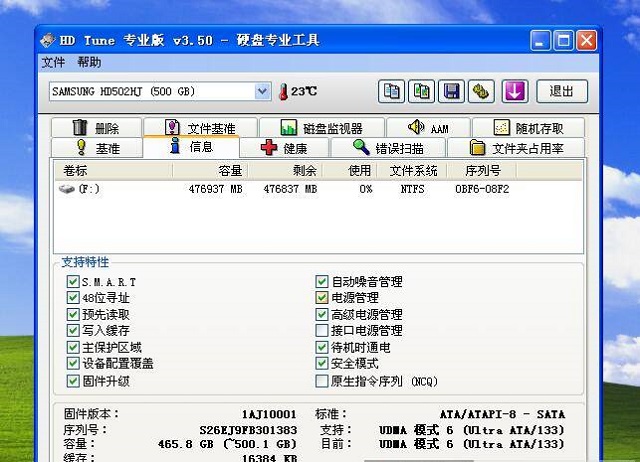Image resolution: width=640 pixels, height=462 pixels.
Task: Click speaker icon on AAM tab
Action: [416, 127]
